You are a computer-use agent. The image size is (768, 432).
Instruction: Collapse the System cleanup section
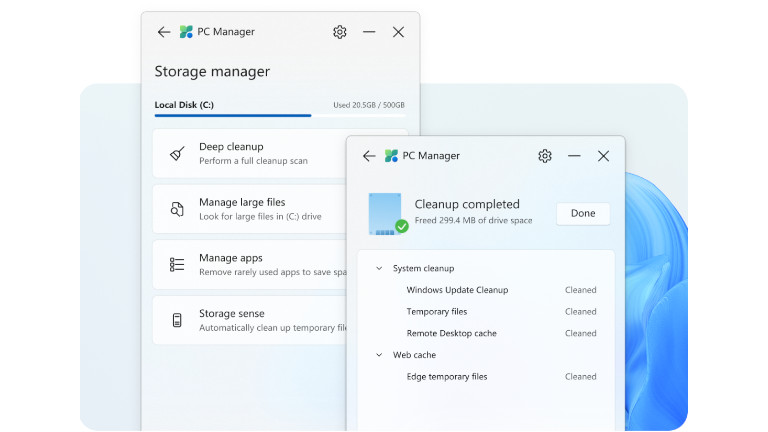pyautogui.click(x=379, y=268)
